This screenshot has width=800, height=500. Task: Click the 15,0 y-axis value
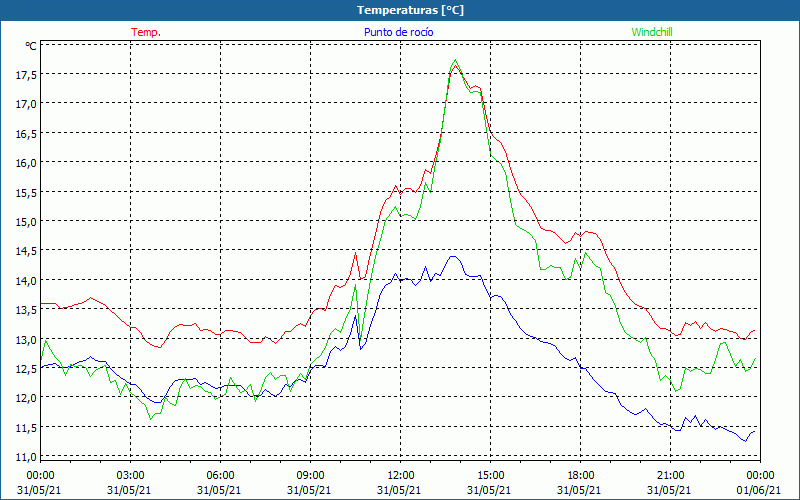tap(27, 222)
